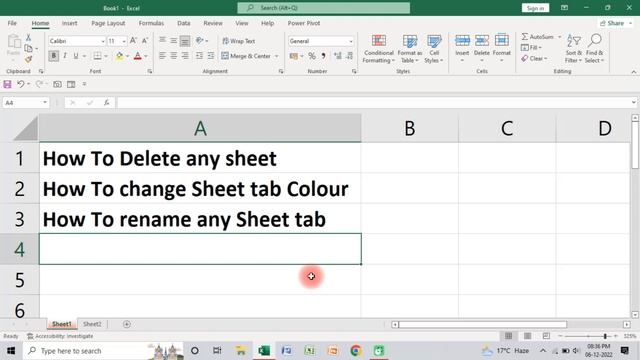Click the Sign in button
The height and width of the screenshot is (360, 640).
(x=535, y=8)
